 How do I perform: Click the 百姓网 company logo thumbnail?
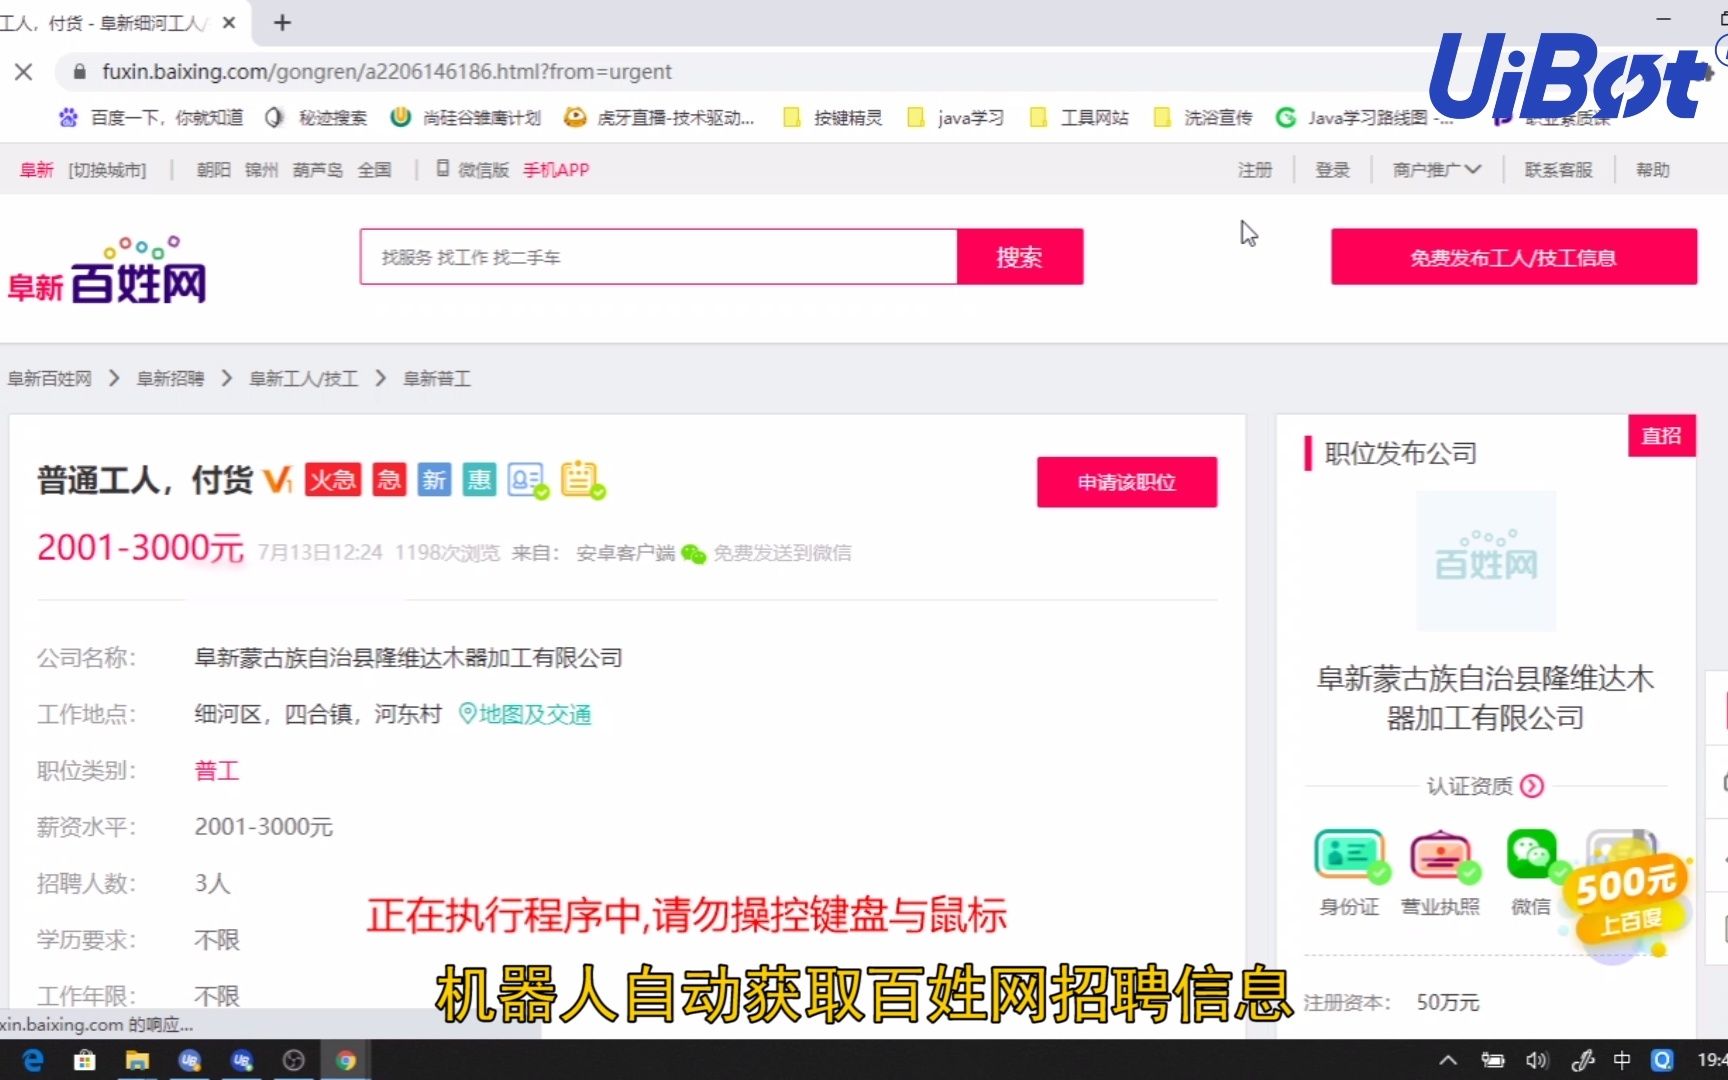point(1486,561)
